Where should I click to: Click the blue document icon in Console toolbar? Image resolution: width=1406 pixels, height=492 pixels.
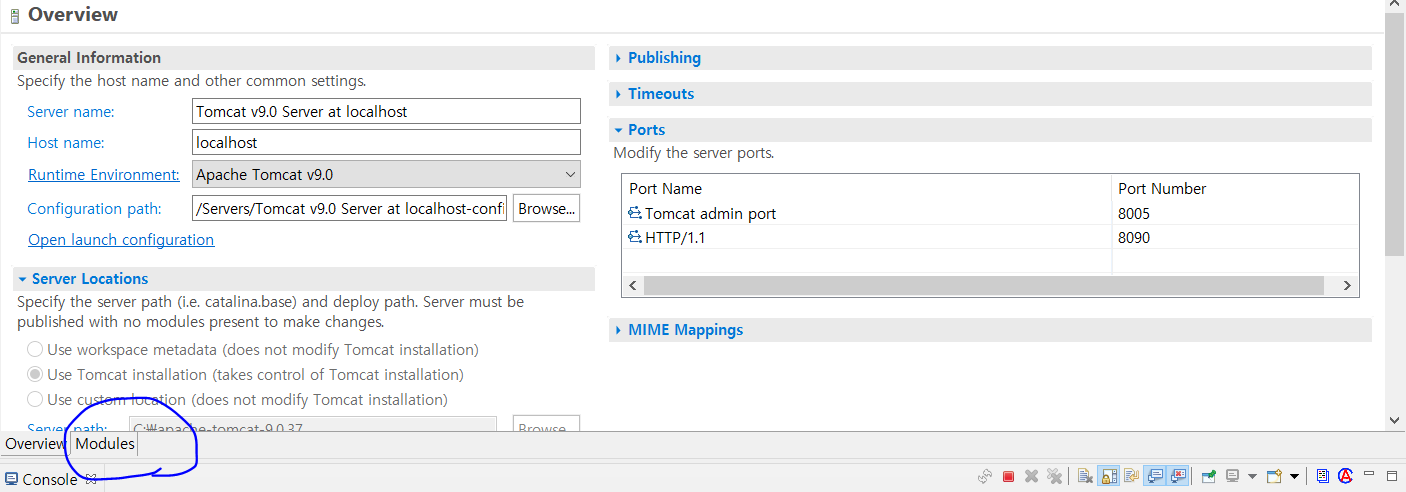[1322, 476]
